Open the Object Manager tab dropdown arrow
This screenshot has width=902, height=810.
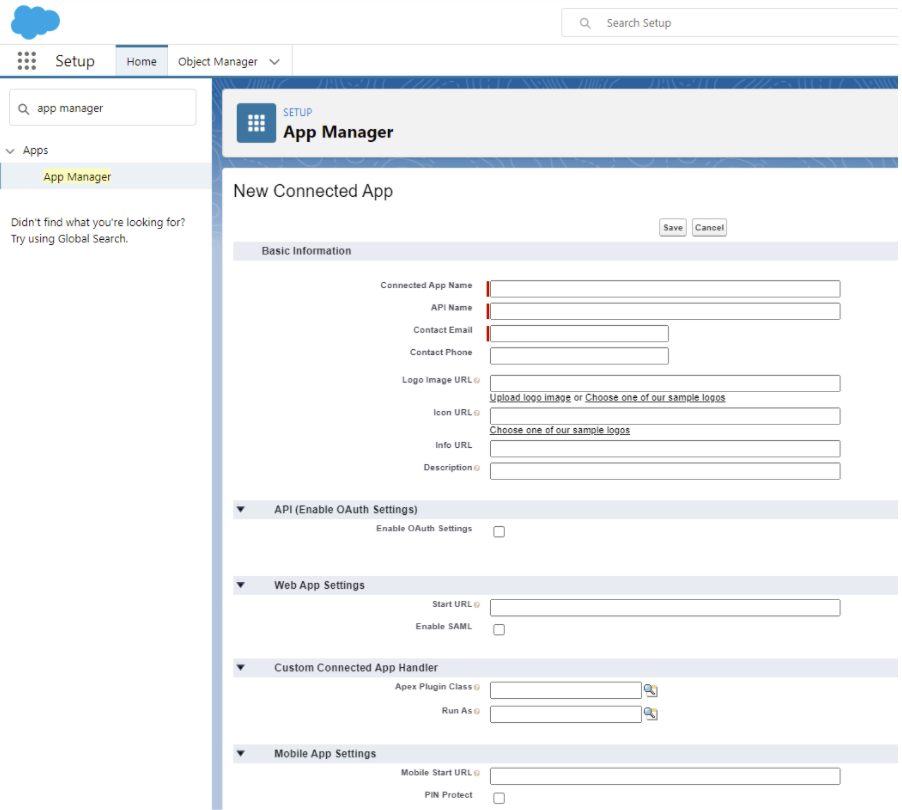coord(274,62)
